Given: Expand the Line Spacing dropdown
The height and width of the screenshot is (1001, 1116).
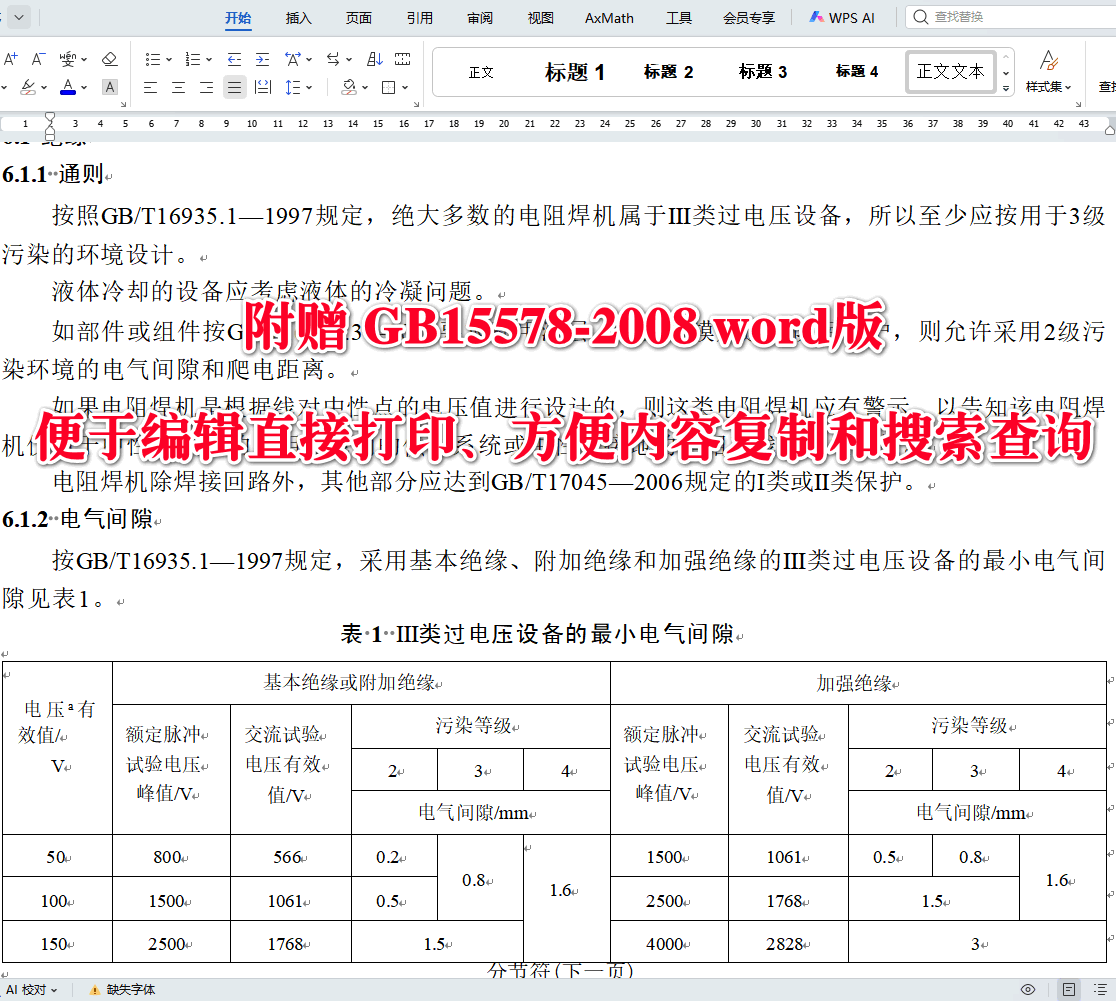Looking at the screenshot, I should [x=310, y=87].
